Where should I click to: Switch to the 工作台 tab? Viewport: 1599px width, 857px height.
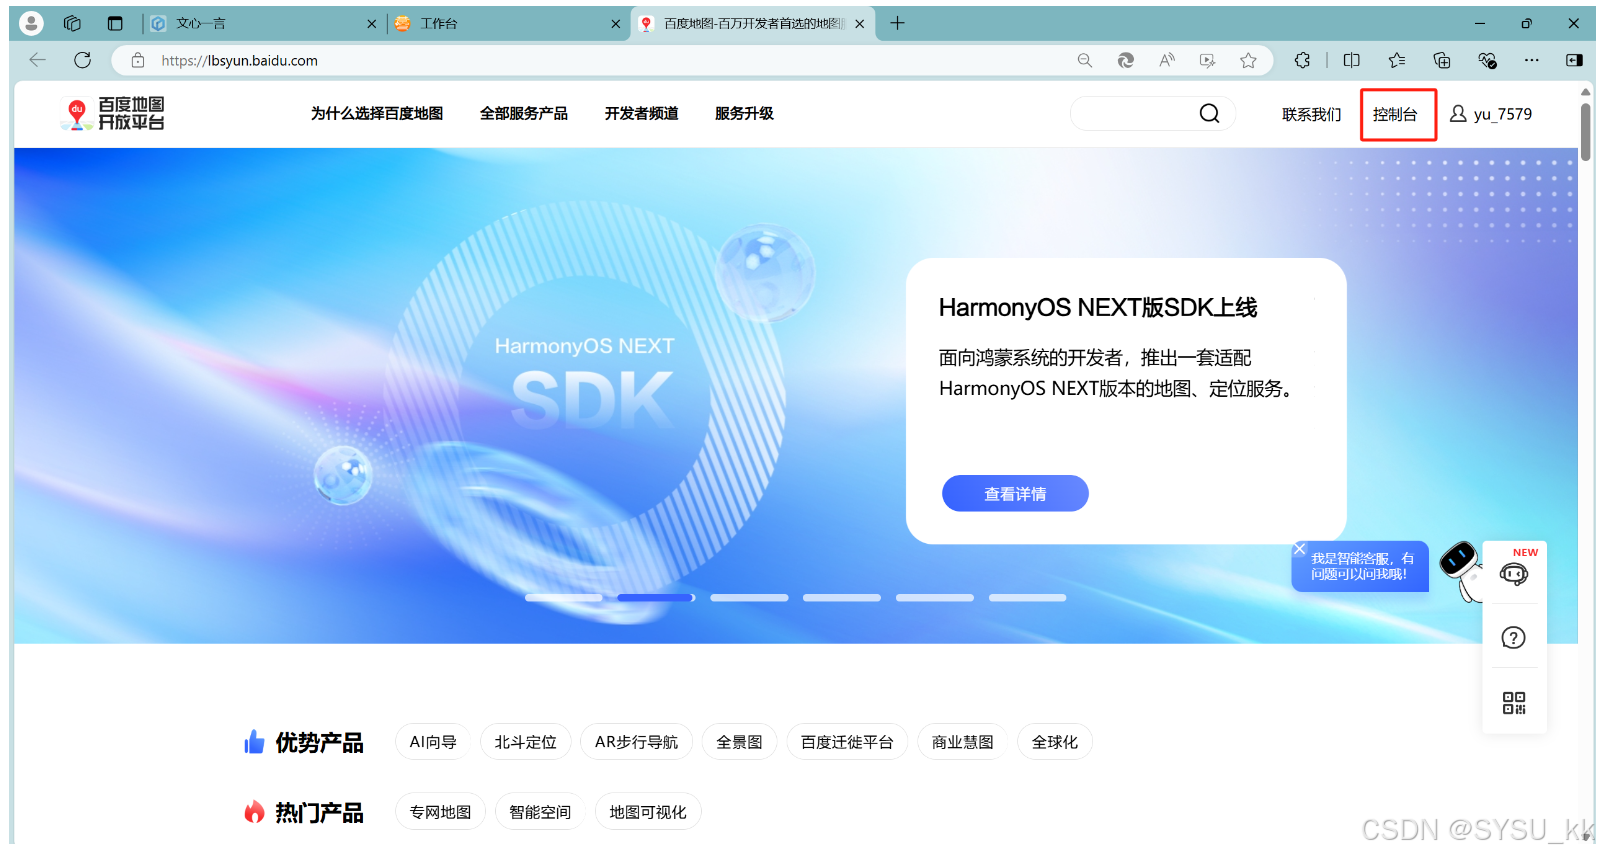coord(506,23)
